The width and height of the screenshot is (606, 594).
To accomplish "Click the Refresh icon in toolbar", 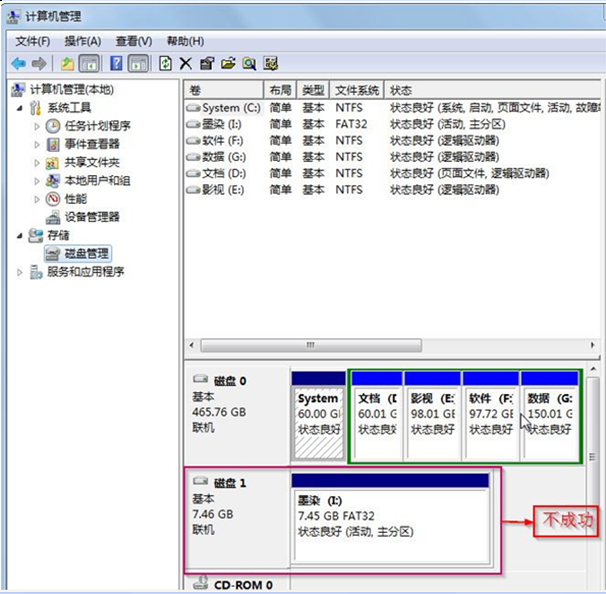I will tap(165, 63).
